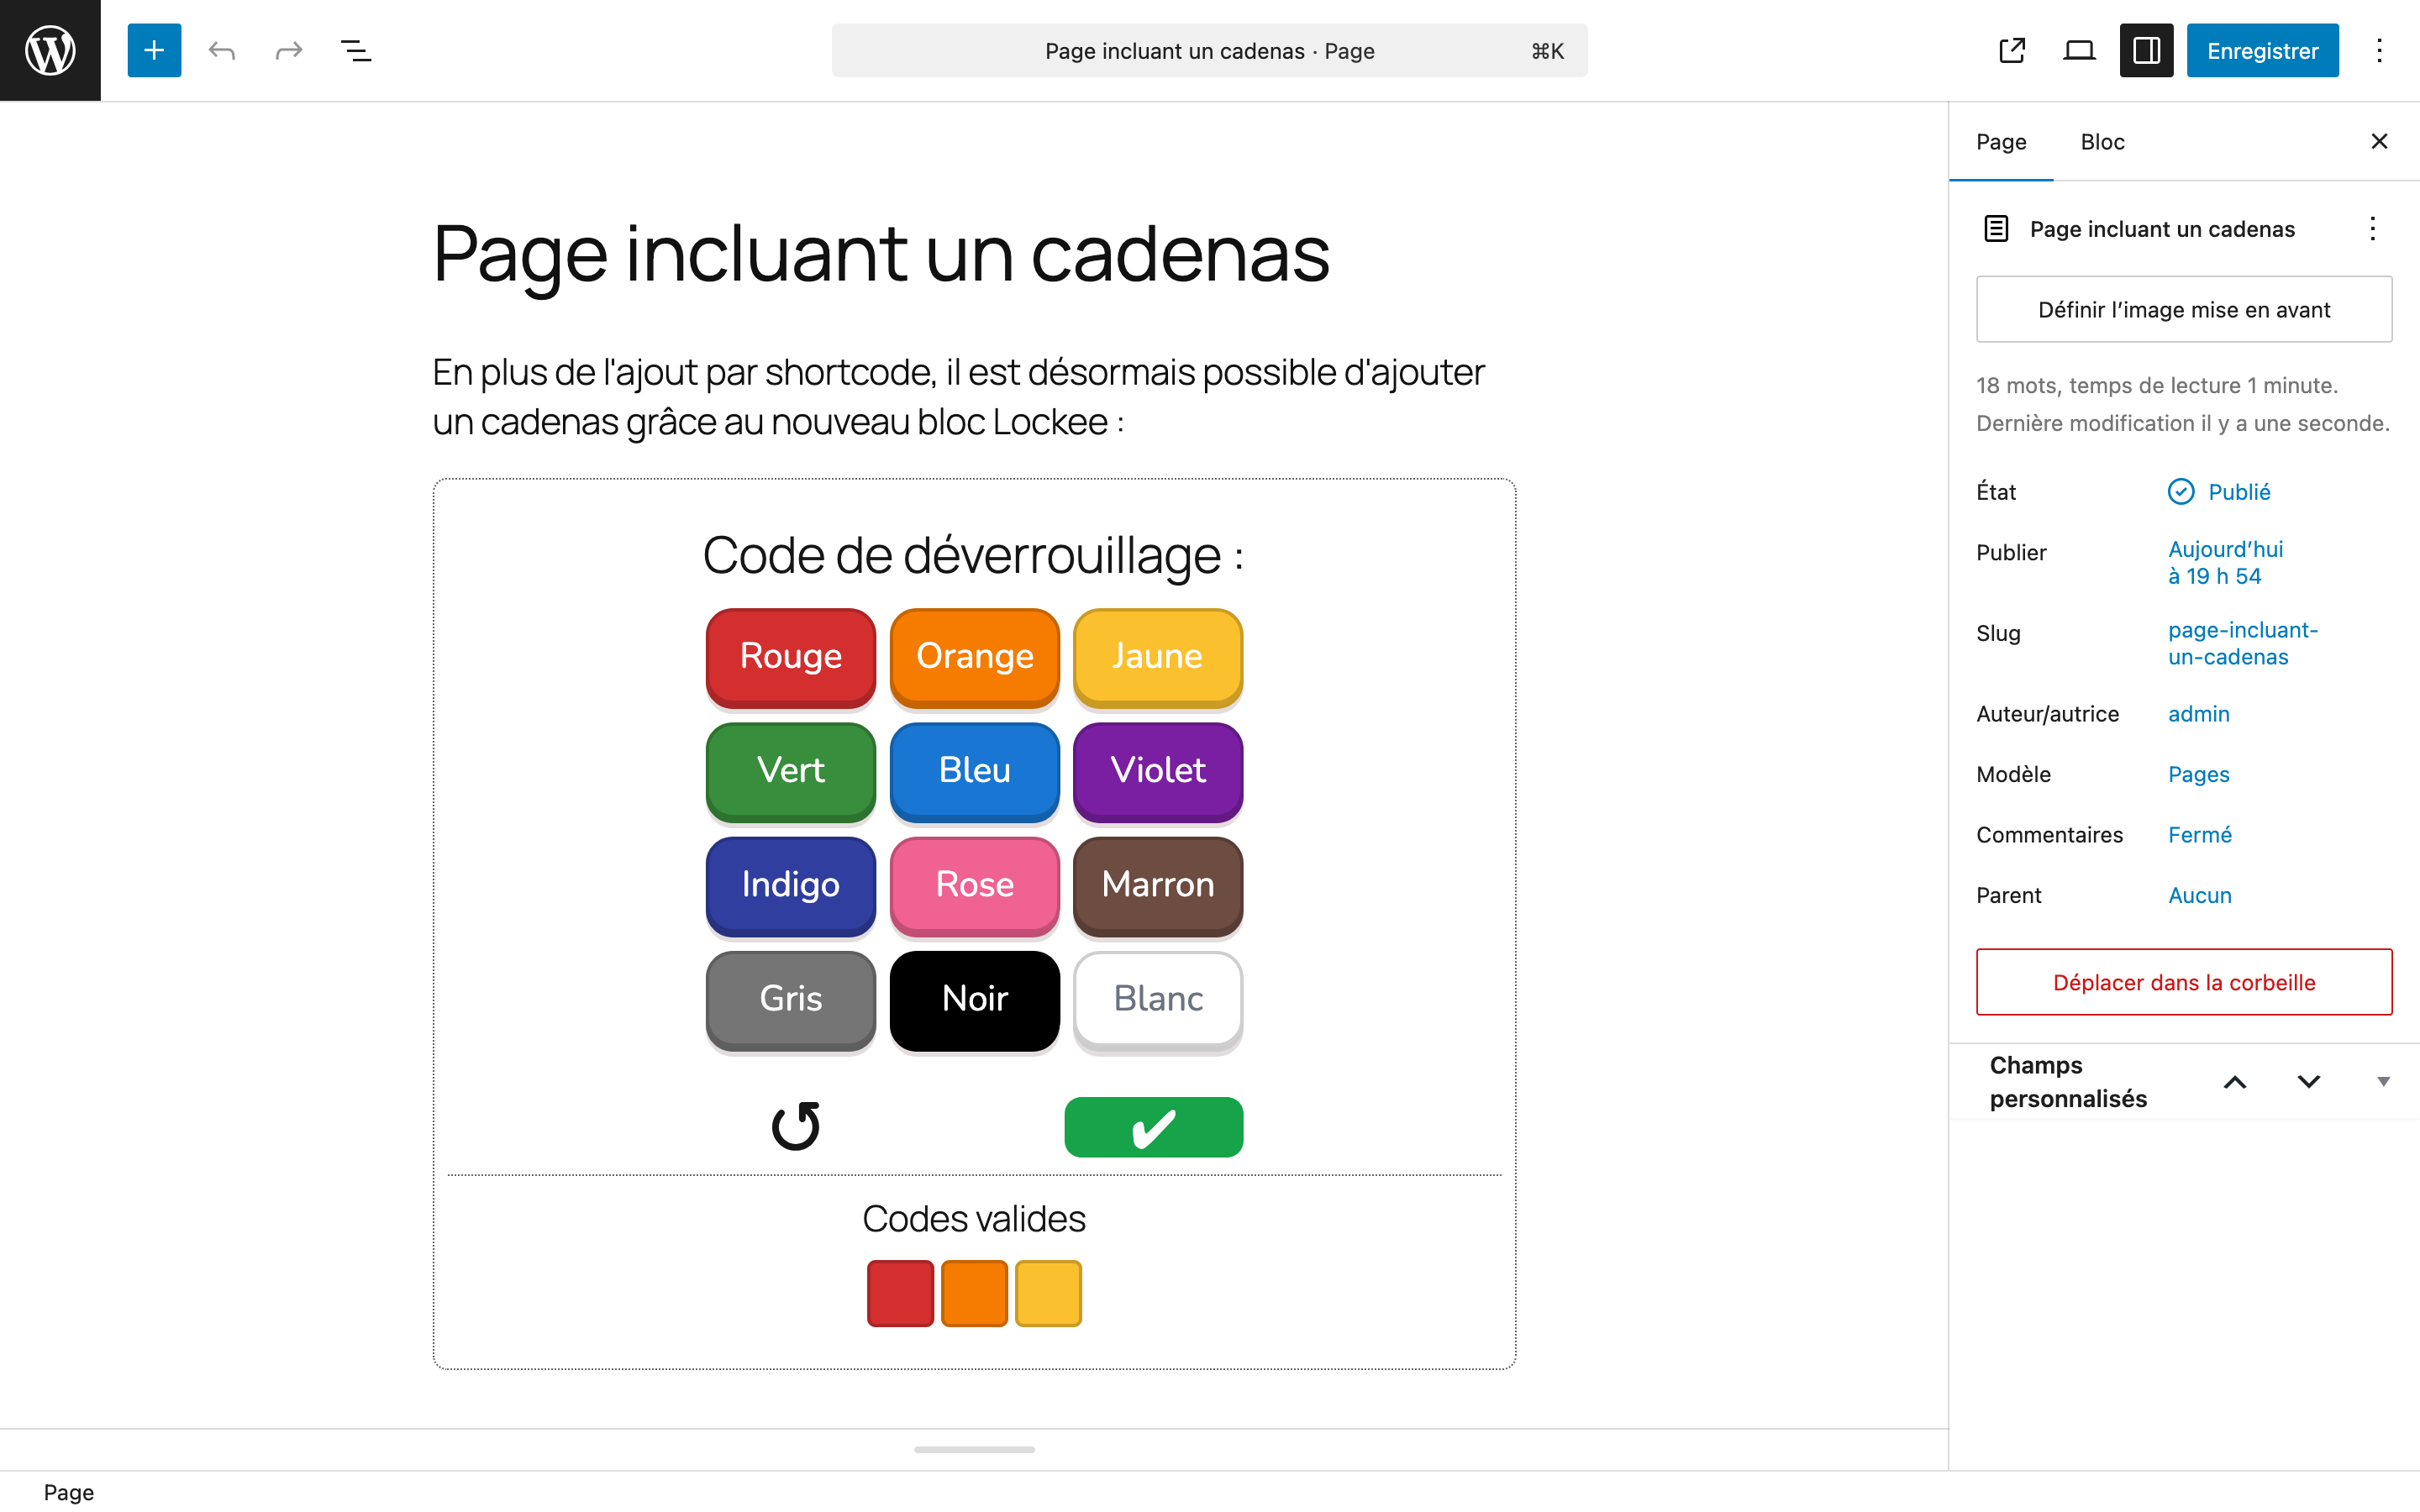Switch to the Page tab
Screen dimensions: 2420x1512
tap(2001, 142)
